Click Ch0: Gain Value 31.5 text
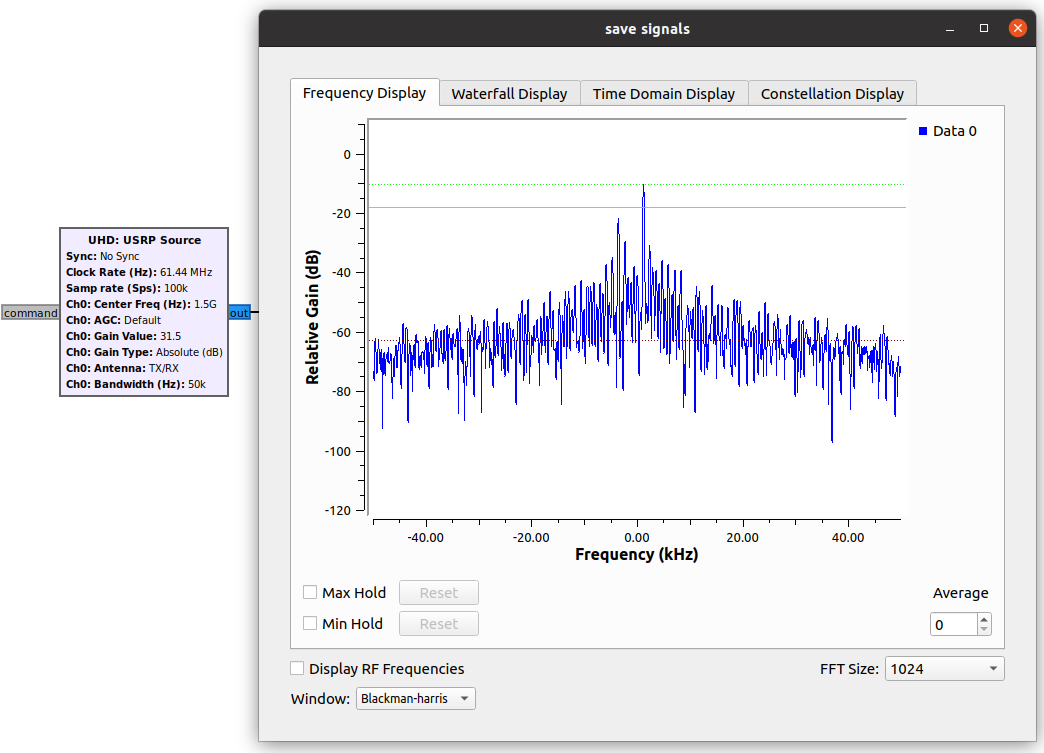The height and width of the screenshot is (753, 1044). tap(123, 336)
